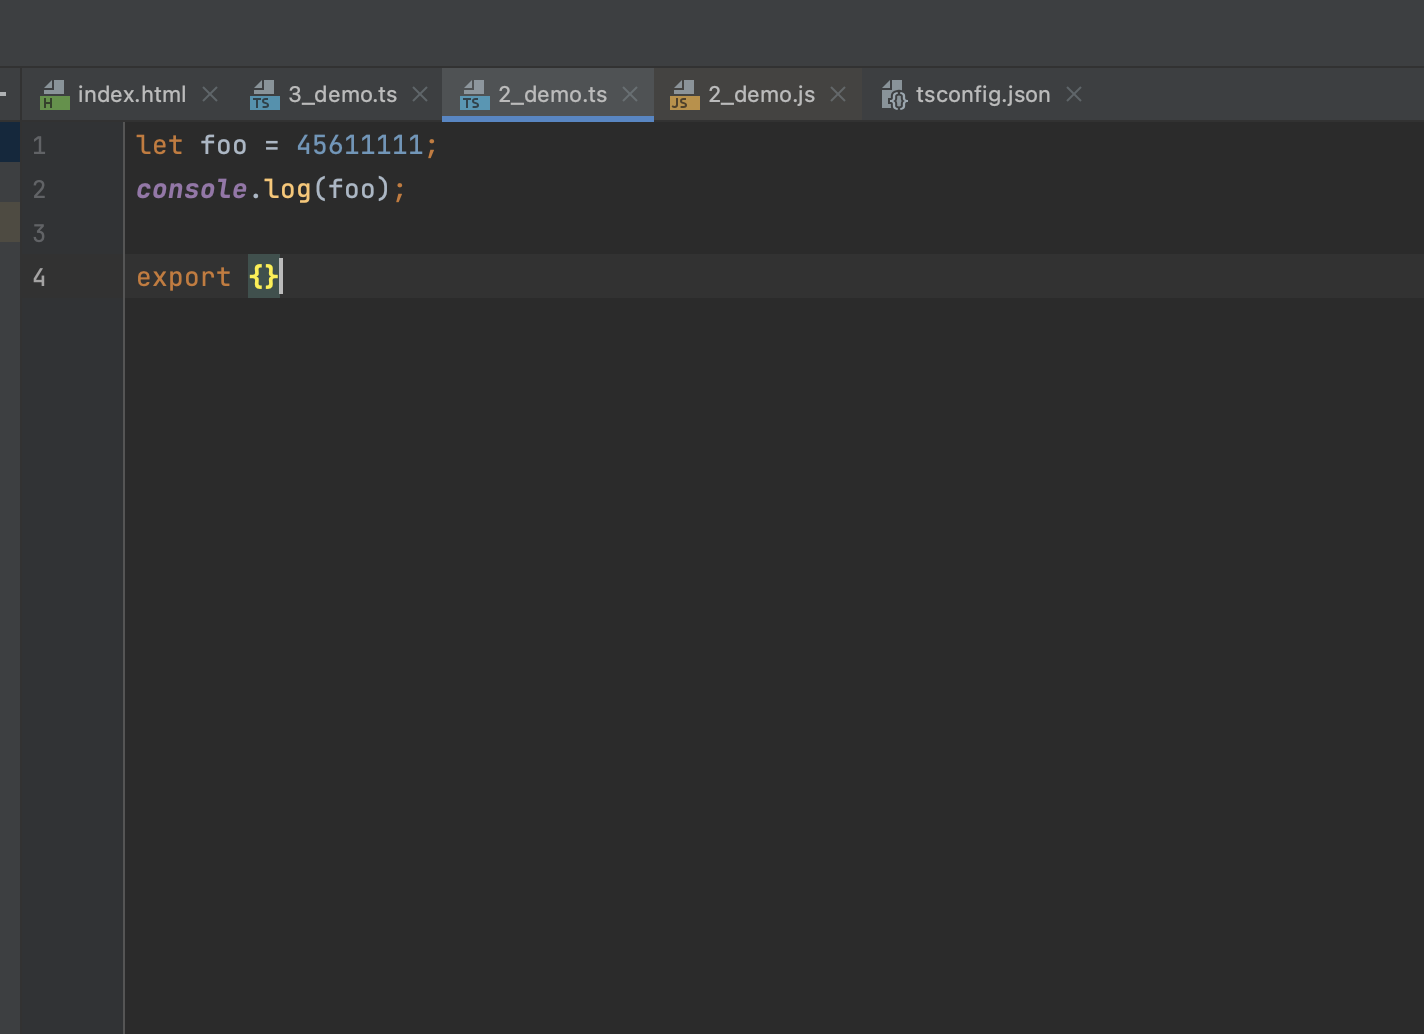Click the JavaScript icon on 2_demo.js tab

coord(684,95)
